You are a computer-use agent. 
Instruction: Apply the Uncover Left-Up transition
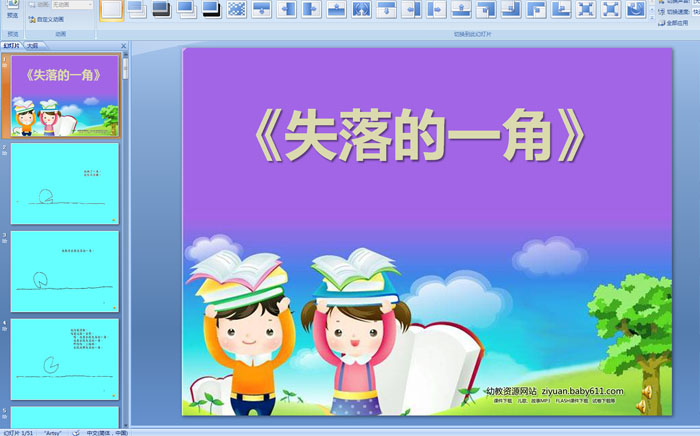point(512,9)
